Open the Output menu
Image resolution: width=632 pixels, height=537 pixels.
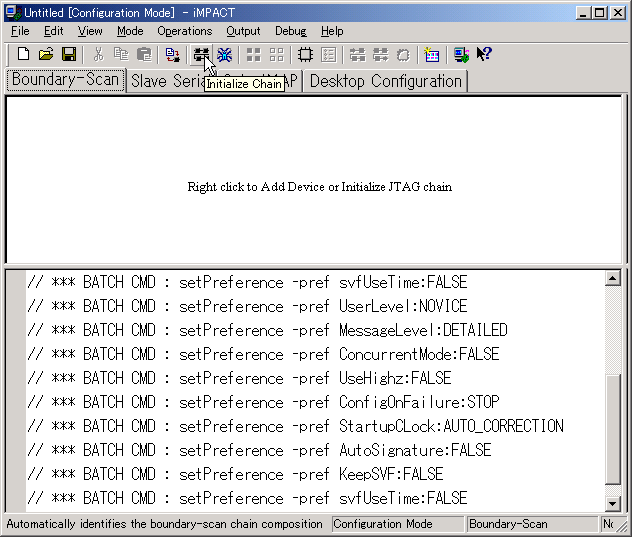coord(243,31)
